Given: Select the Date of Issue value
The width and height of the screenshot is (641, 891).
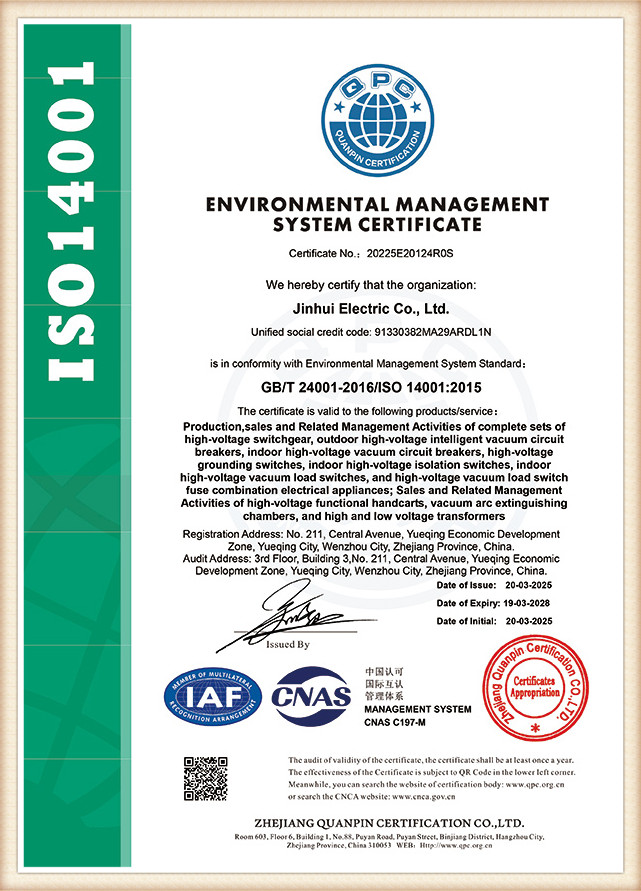Looking at the screenshot, I should coord(528,585).
